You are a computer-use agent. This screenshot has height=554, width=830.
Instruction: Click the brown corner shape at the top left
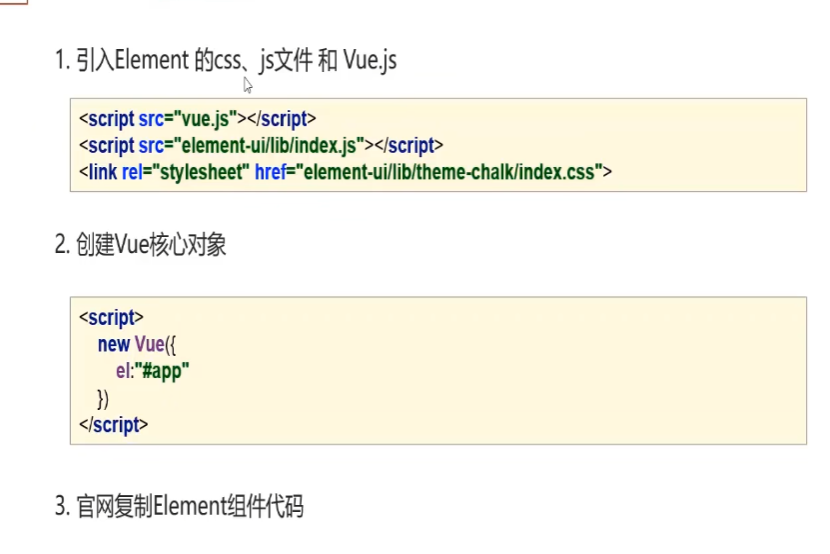tap(13, 2)
